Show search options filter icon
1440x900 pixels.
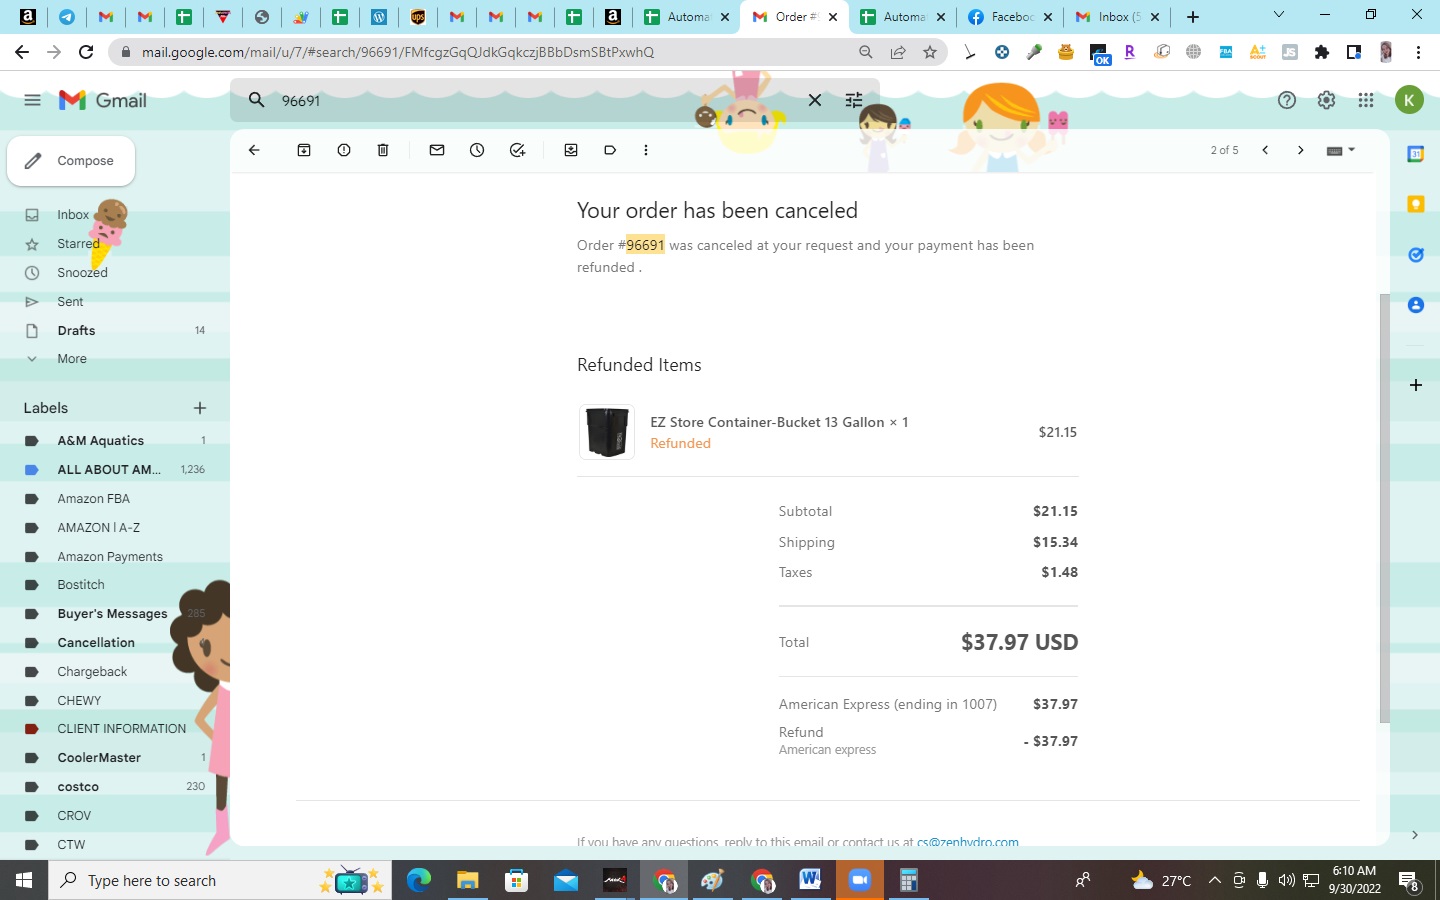coord(854,100)
